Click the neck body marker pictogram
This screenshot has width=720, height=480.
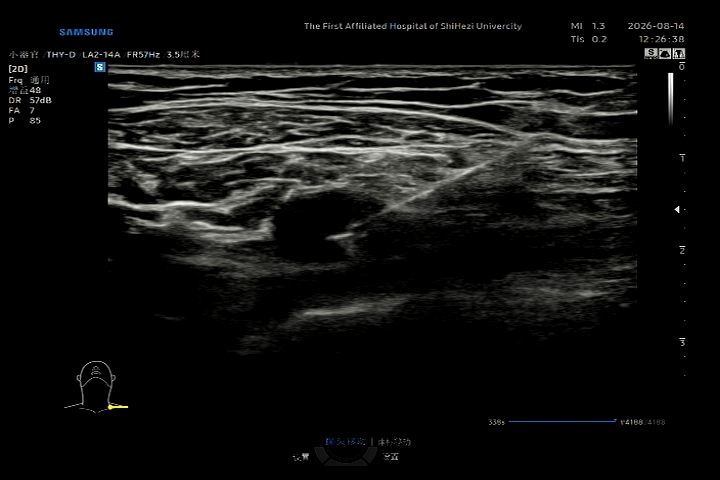[96, 387]
